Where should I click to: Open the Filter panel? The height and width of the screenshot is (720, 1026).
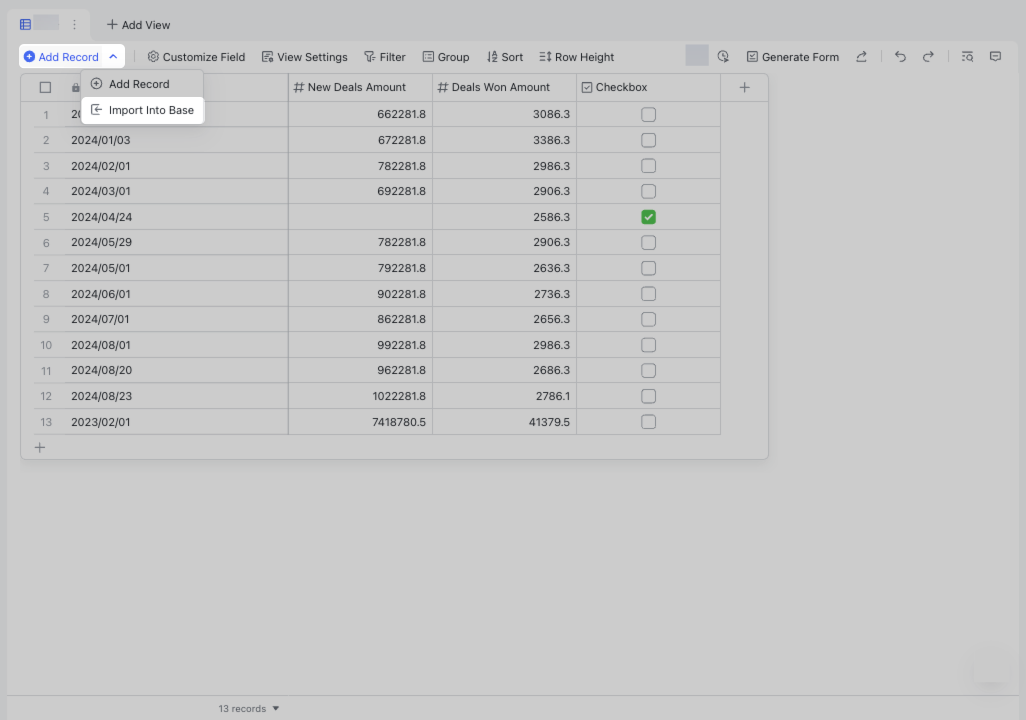385,57
